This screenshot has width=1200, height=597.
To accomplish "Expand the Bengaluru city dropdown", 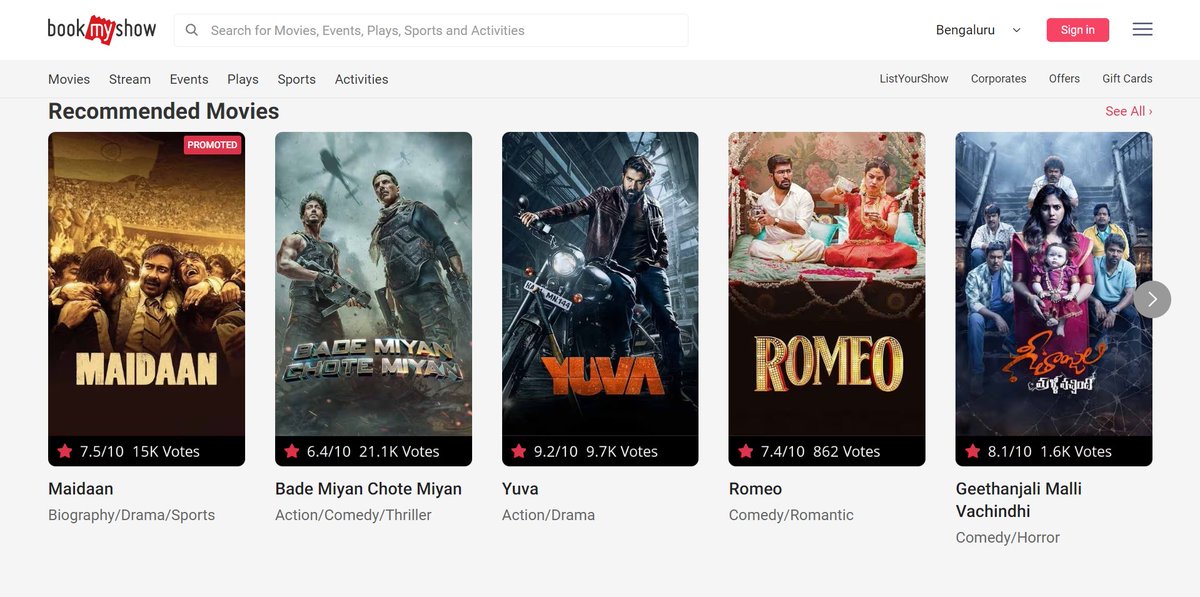I will point(978,30).
